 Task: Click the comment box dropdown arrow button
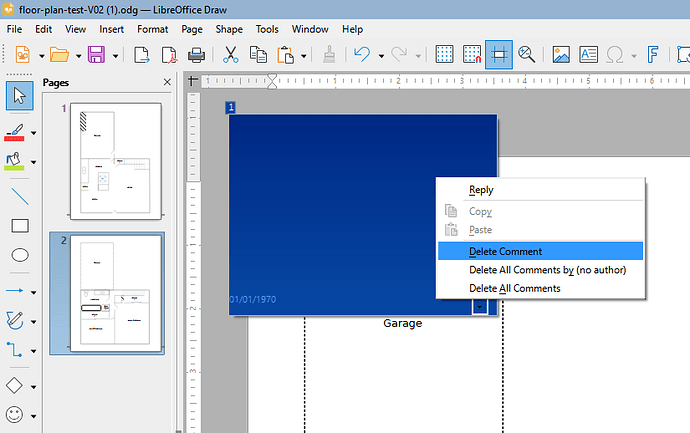480,307
